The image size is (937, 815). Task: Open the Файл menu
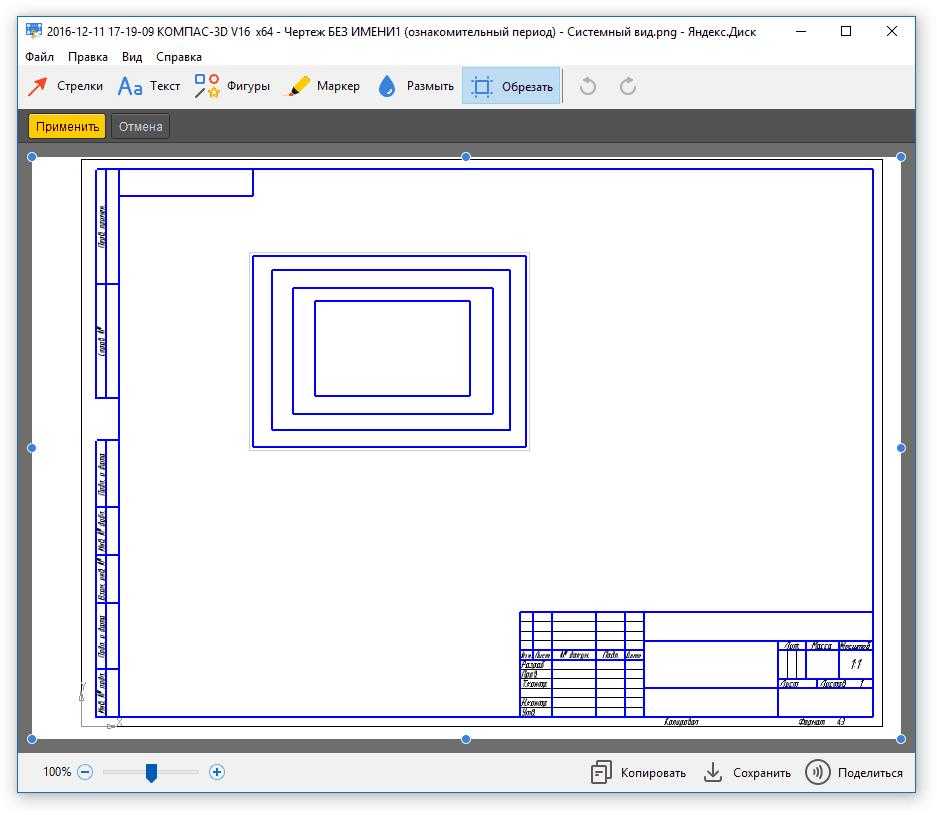click(x=40, y=57)
